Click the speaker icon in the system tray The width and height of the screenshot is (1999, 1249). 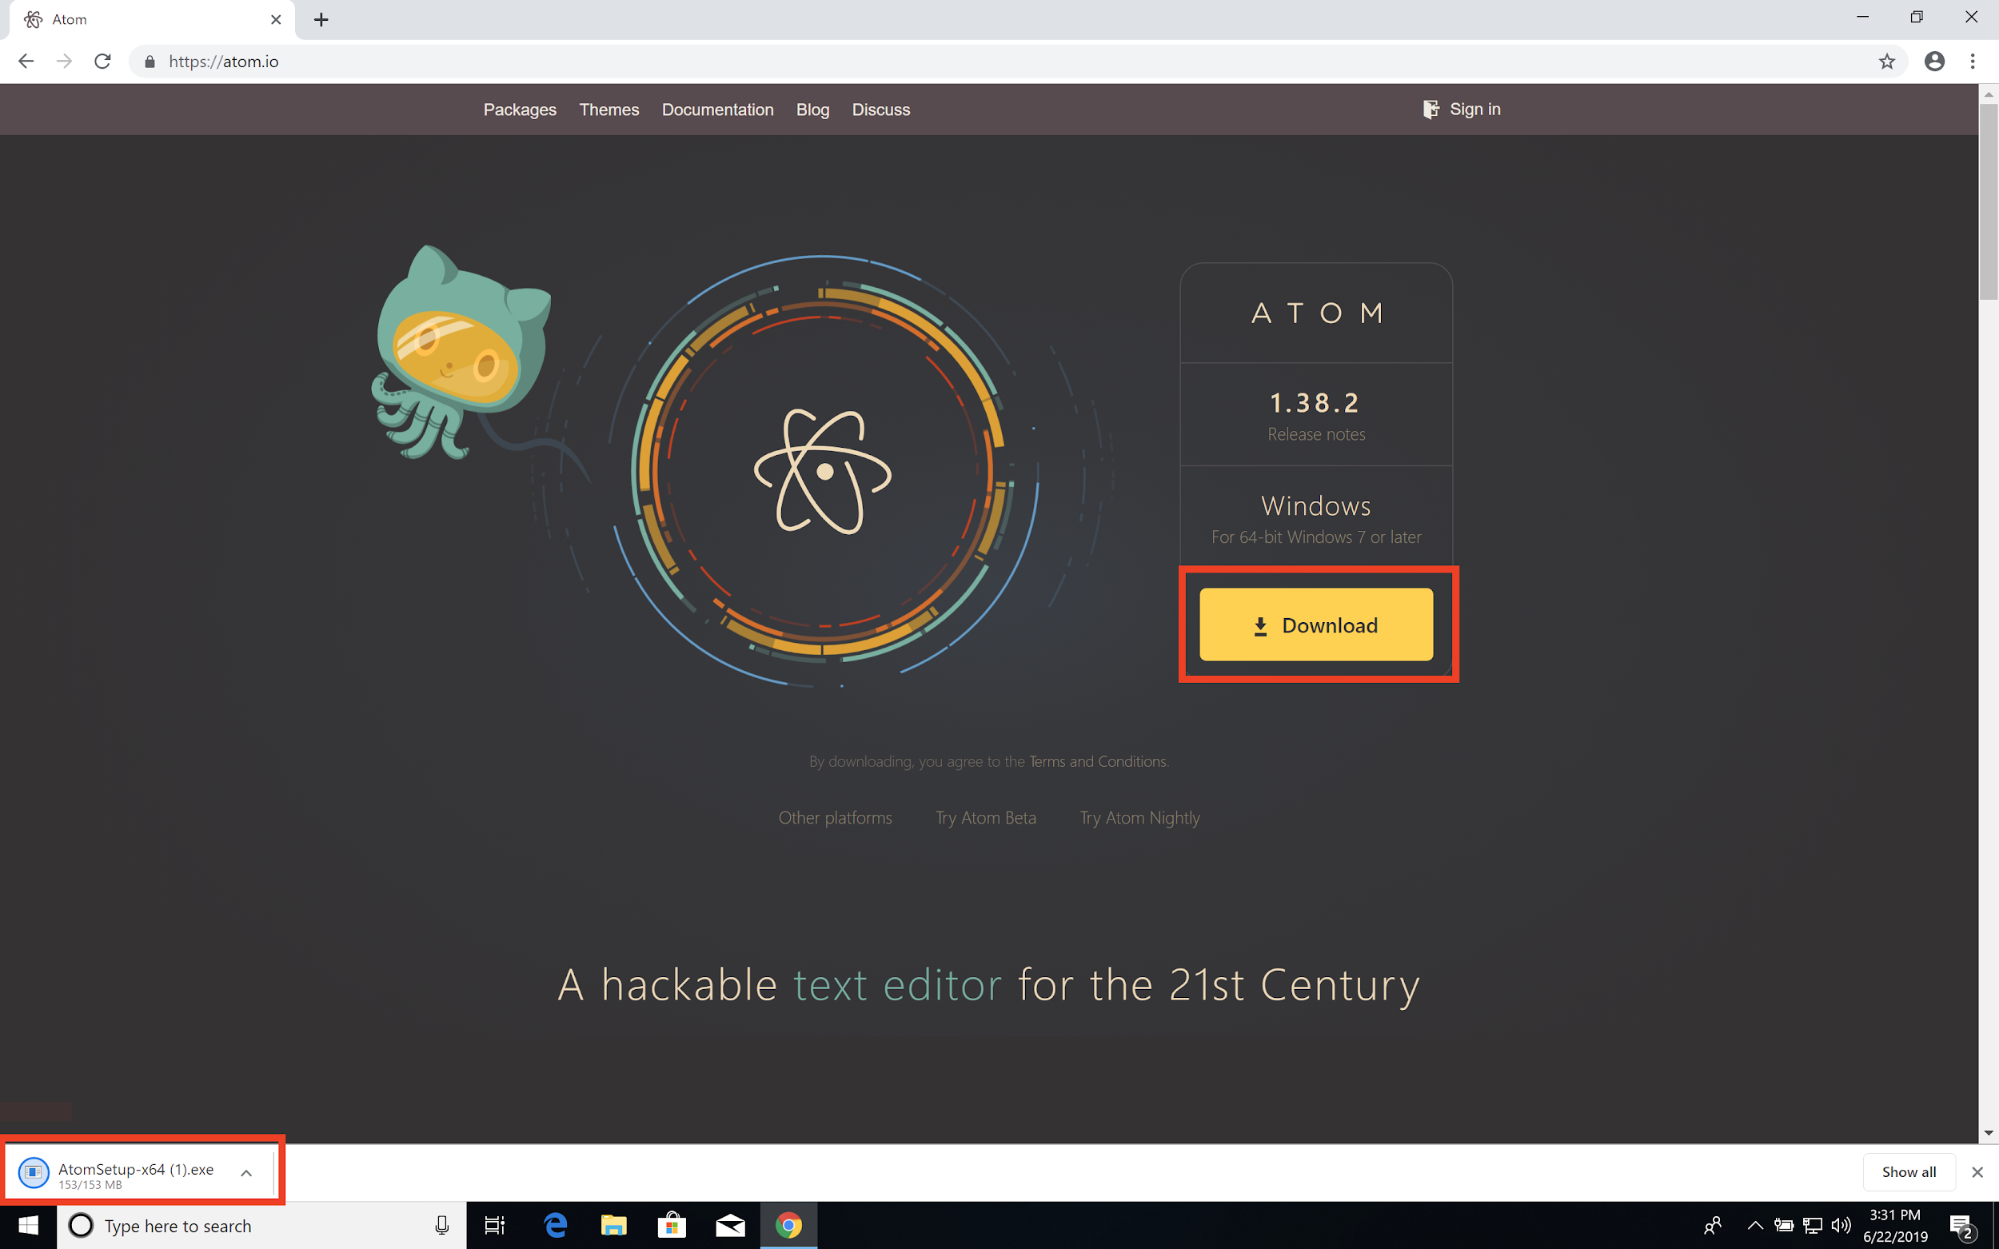coord(1842,1225)
